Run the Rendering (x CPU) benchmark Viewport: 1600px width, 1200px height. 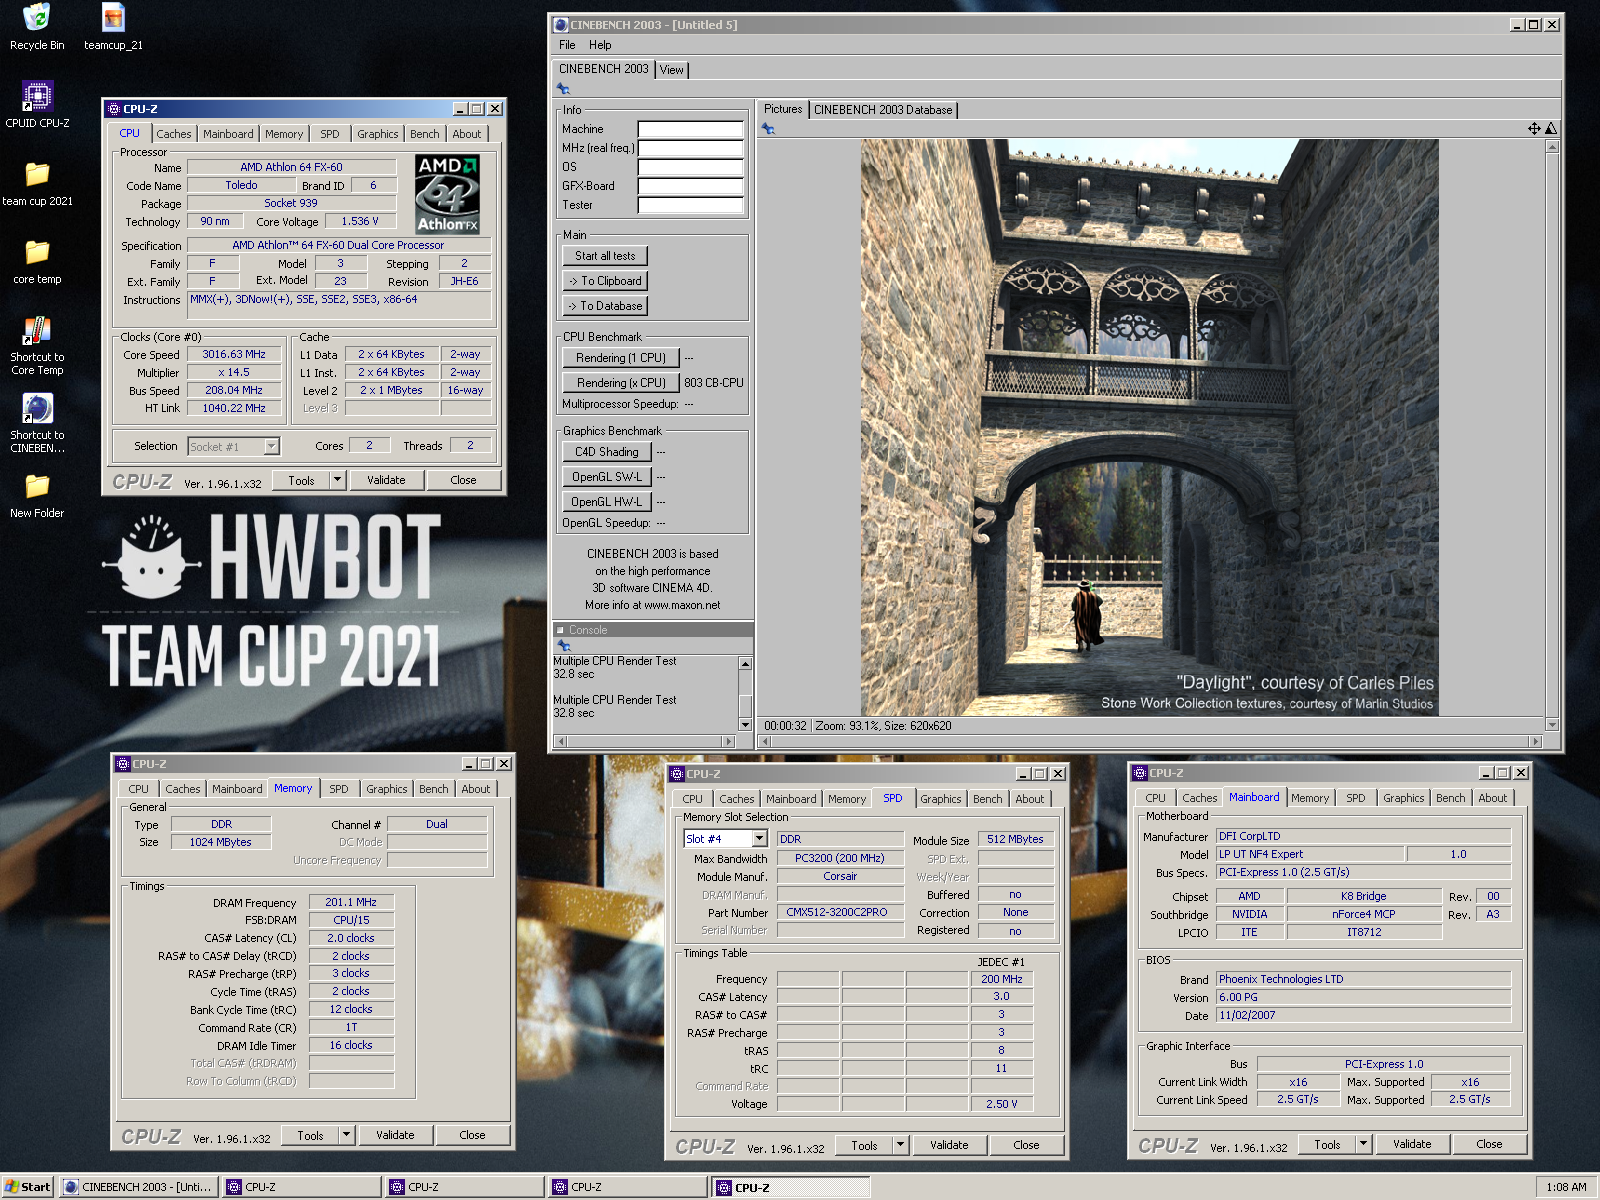tap(621, 383)
